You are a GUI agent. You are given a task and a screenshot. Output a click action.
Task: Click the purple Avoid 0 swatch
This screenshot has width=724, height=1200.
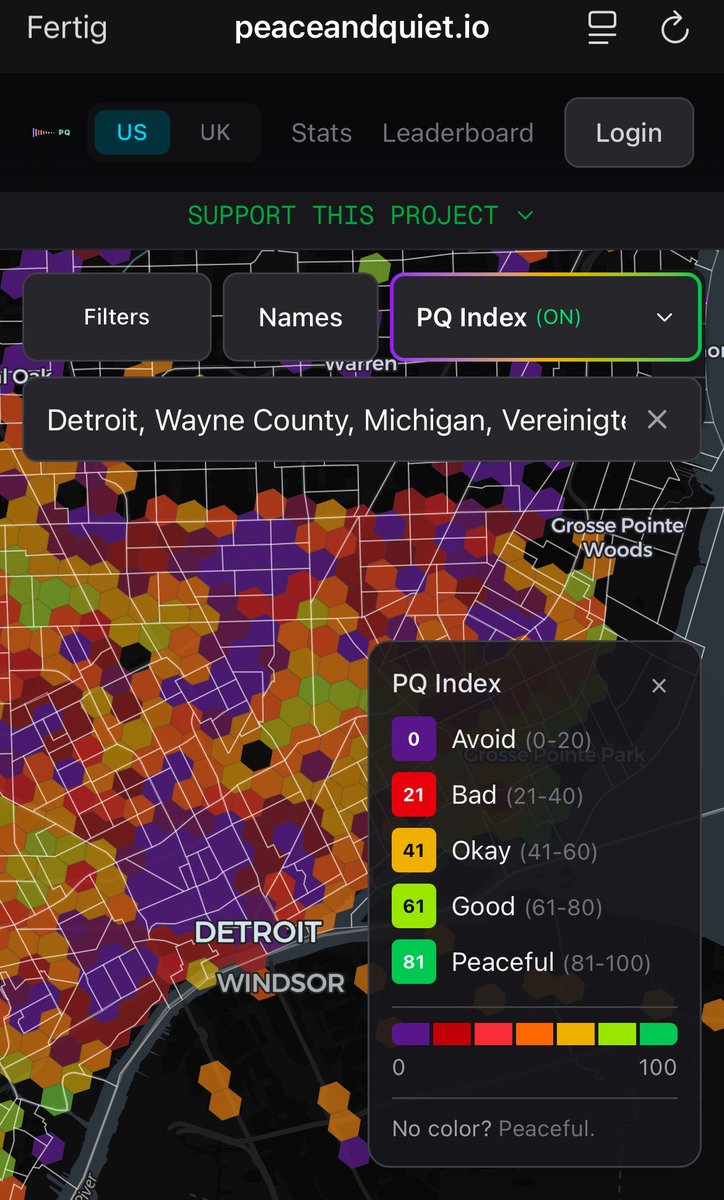414,740
